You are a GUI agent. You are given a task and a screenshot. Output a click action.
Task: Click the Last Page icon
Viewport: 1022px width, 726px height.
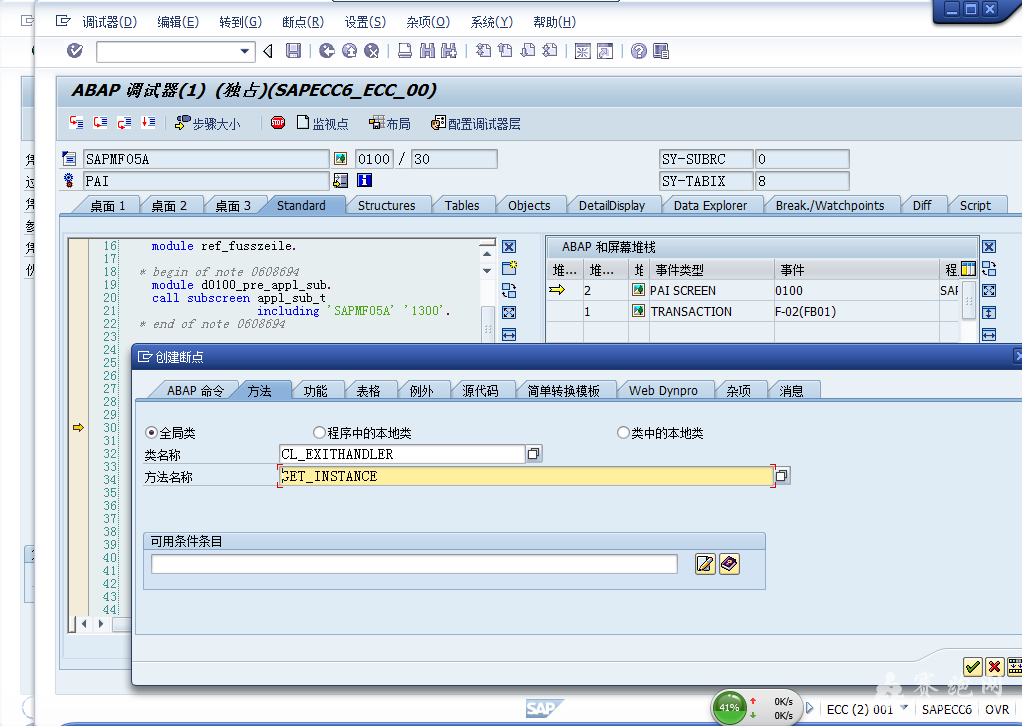[x=549, y=51]
